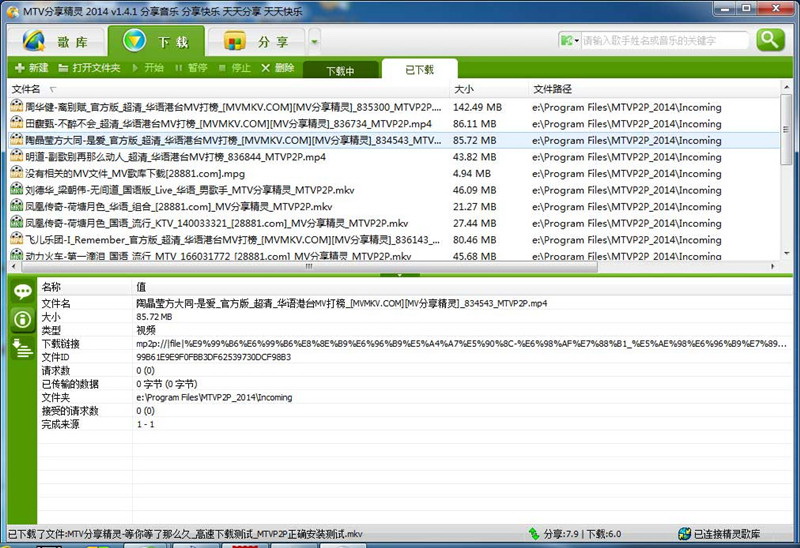The image size is (800, 548).
Task: Click the 文件夹 path value in details
Action: click(x=214, y=397)
